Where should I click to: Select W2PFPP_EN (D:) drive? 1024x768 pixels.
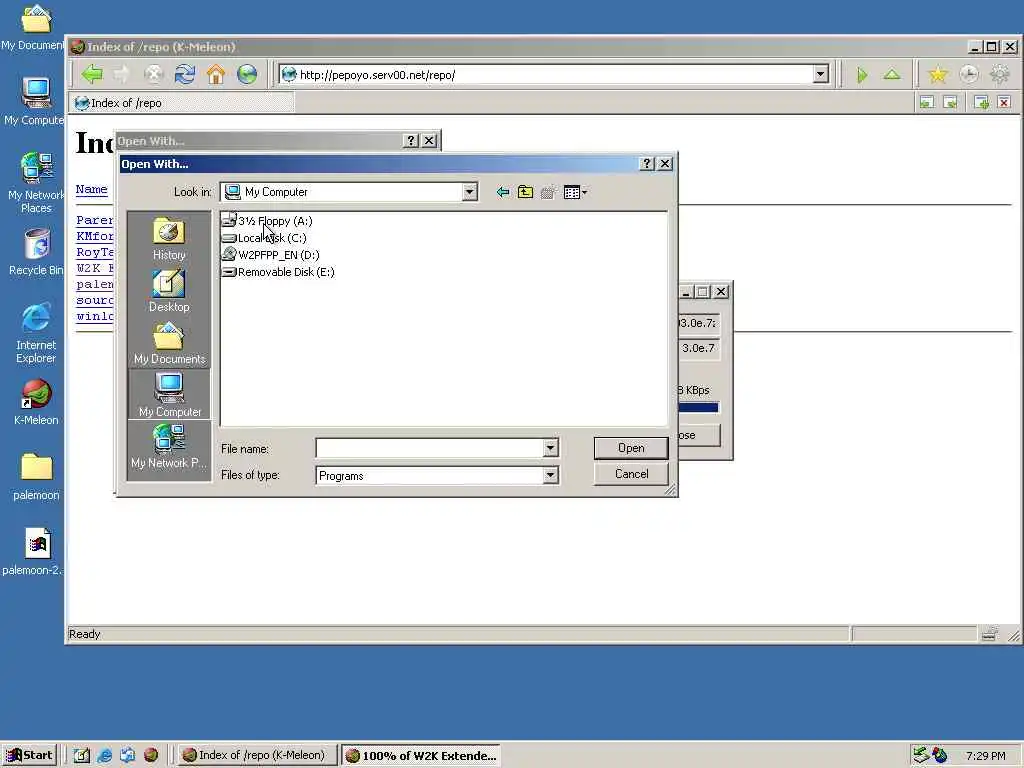pos(271,255)
